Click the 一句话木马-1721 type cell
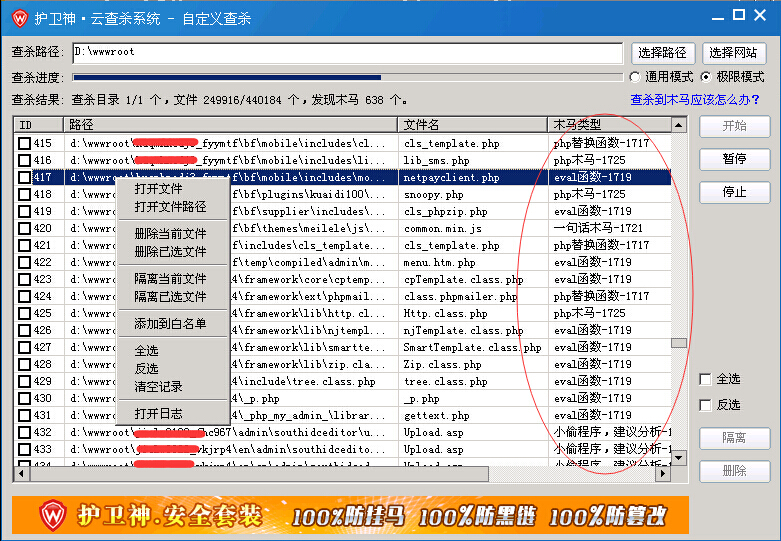Screen dimensions: 781x541 pos(598,228)
